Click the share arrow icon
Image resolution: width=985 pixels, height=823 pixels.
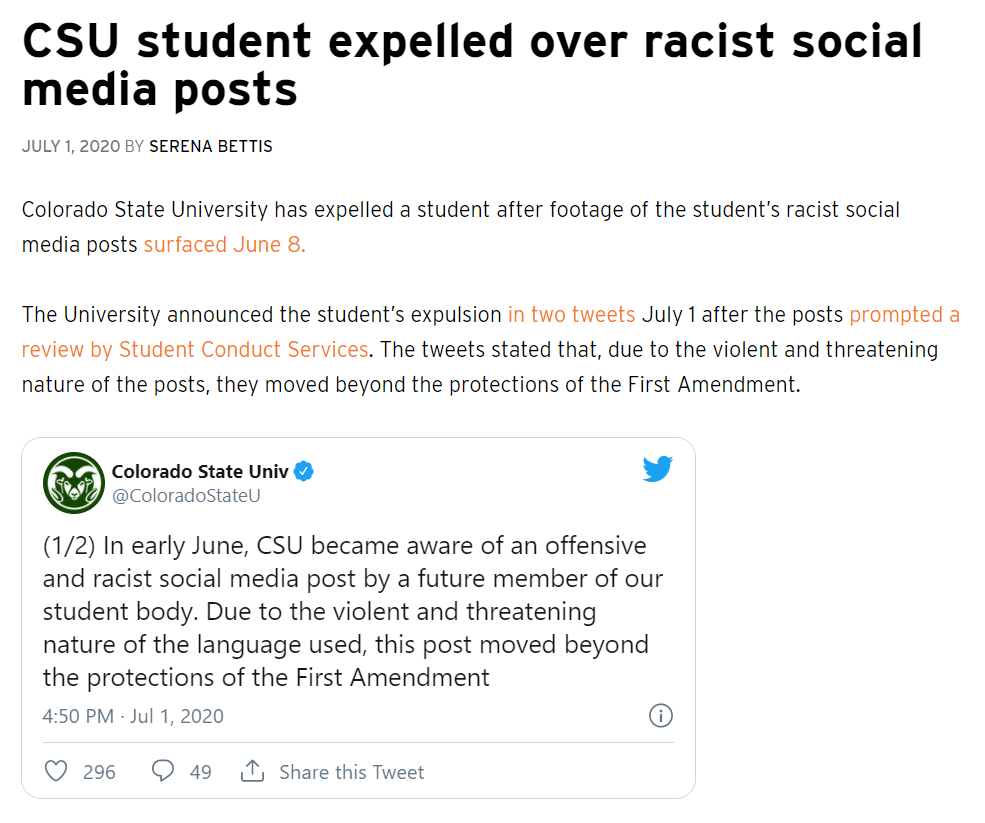pyautogui.click(x=252, y=771)
